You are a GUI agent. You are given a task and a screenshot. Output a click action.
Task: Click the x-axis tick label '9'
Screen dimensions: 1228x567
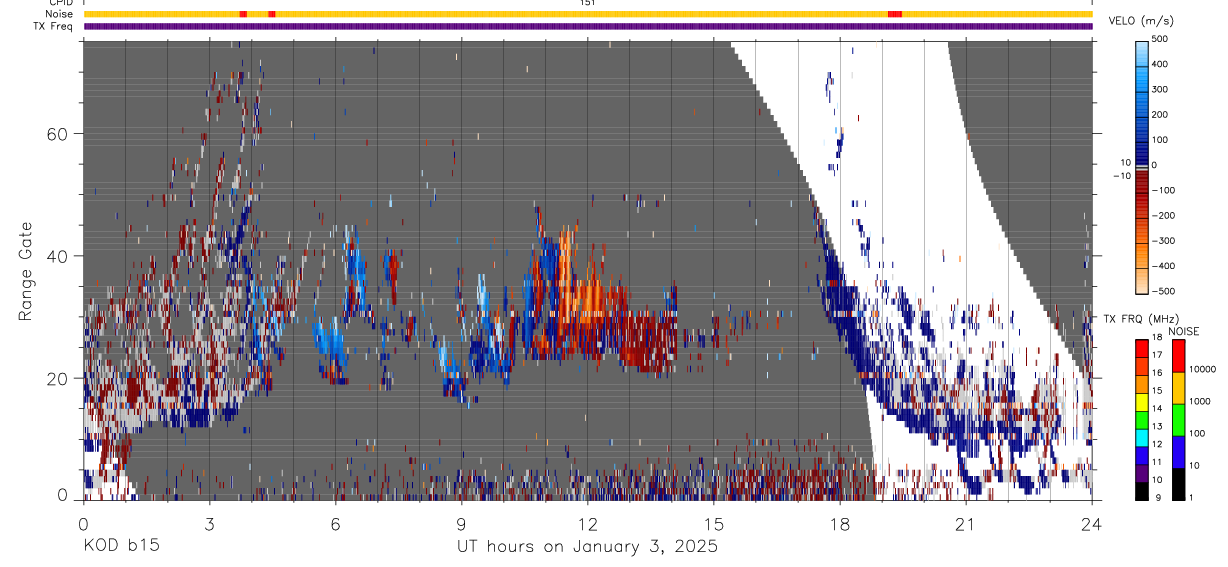click(462, 523)
